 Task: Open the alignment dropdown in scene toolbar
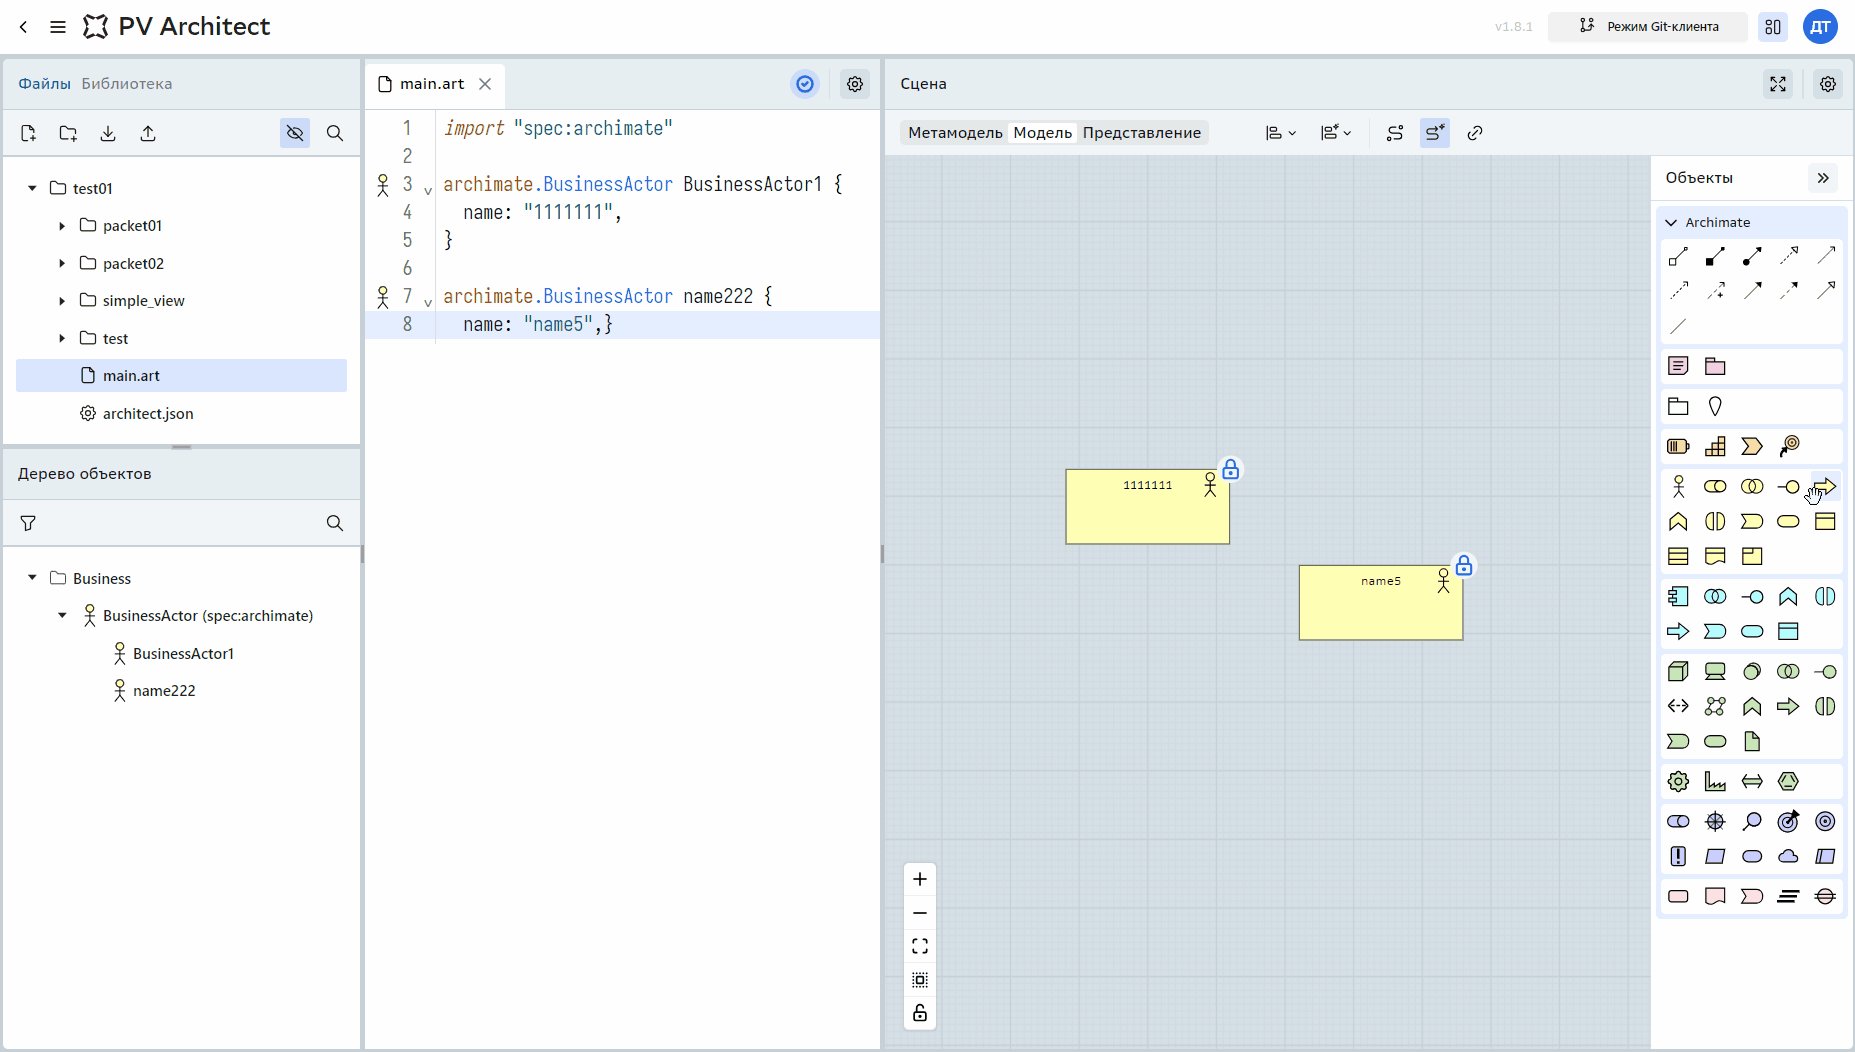pos(1281,133)
